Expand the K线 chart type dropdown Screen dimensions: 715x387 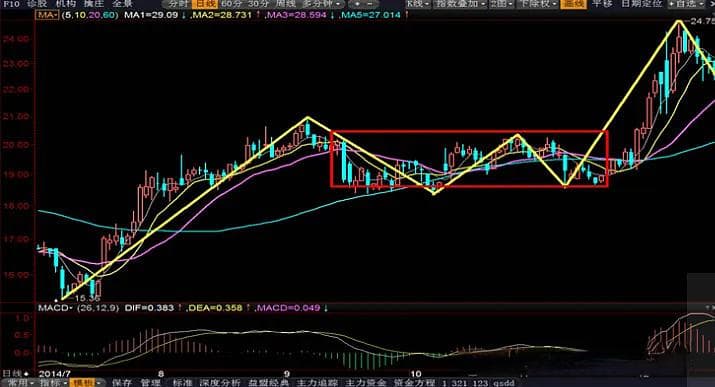pyautogui.click(x=418, y=4)
